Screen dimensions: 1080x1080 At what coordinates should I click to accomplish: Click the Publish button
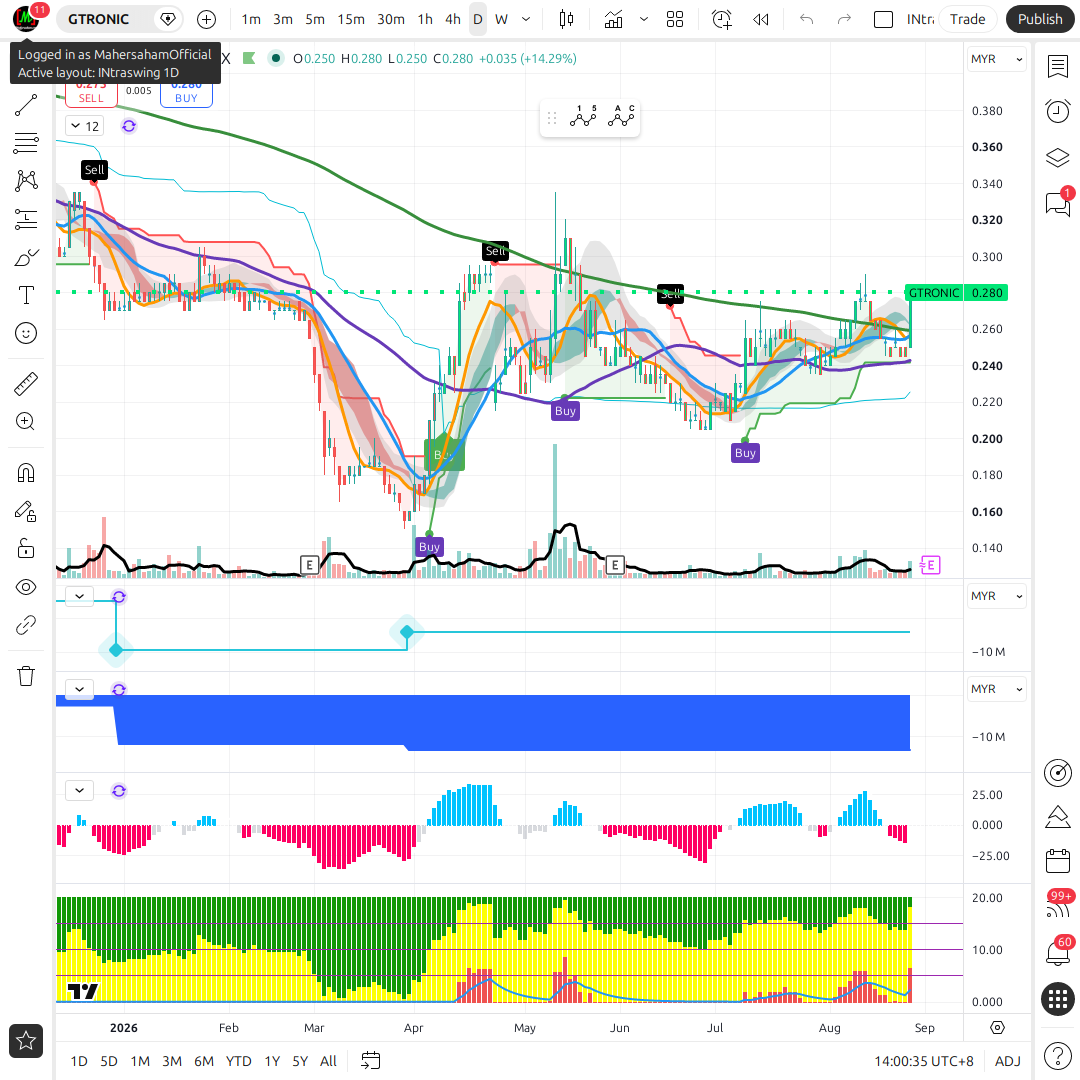pyautogui.click(x=1040, y=19)
